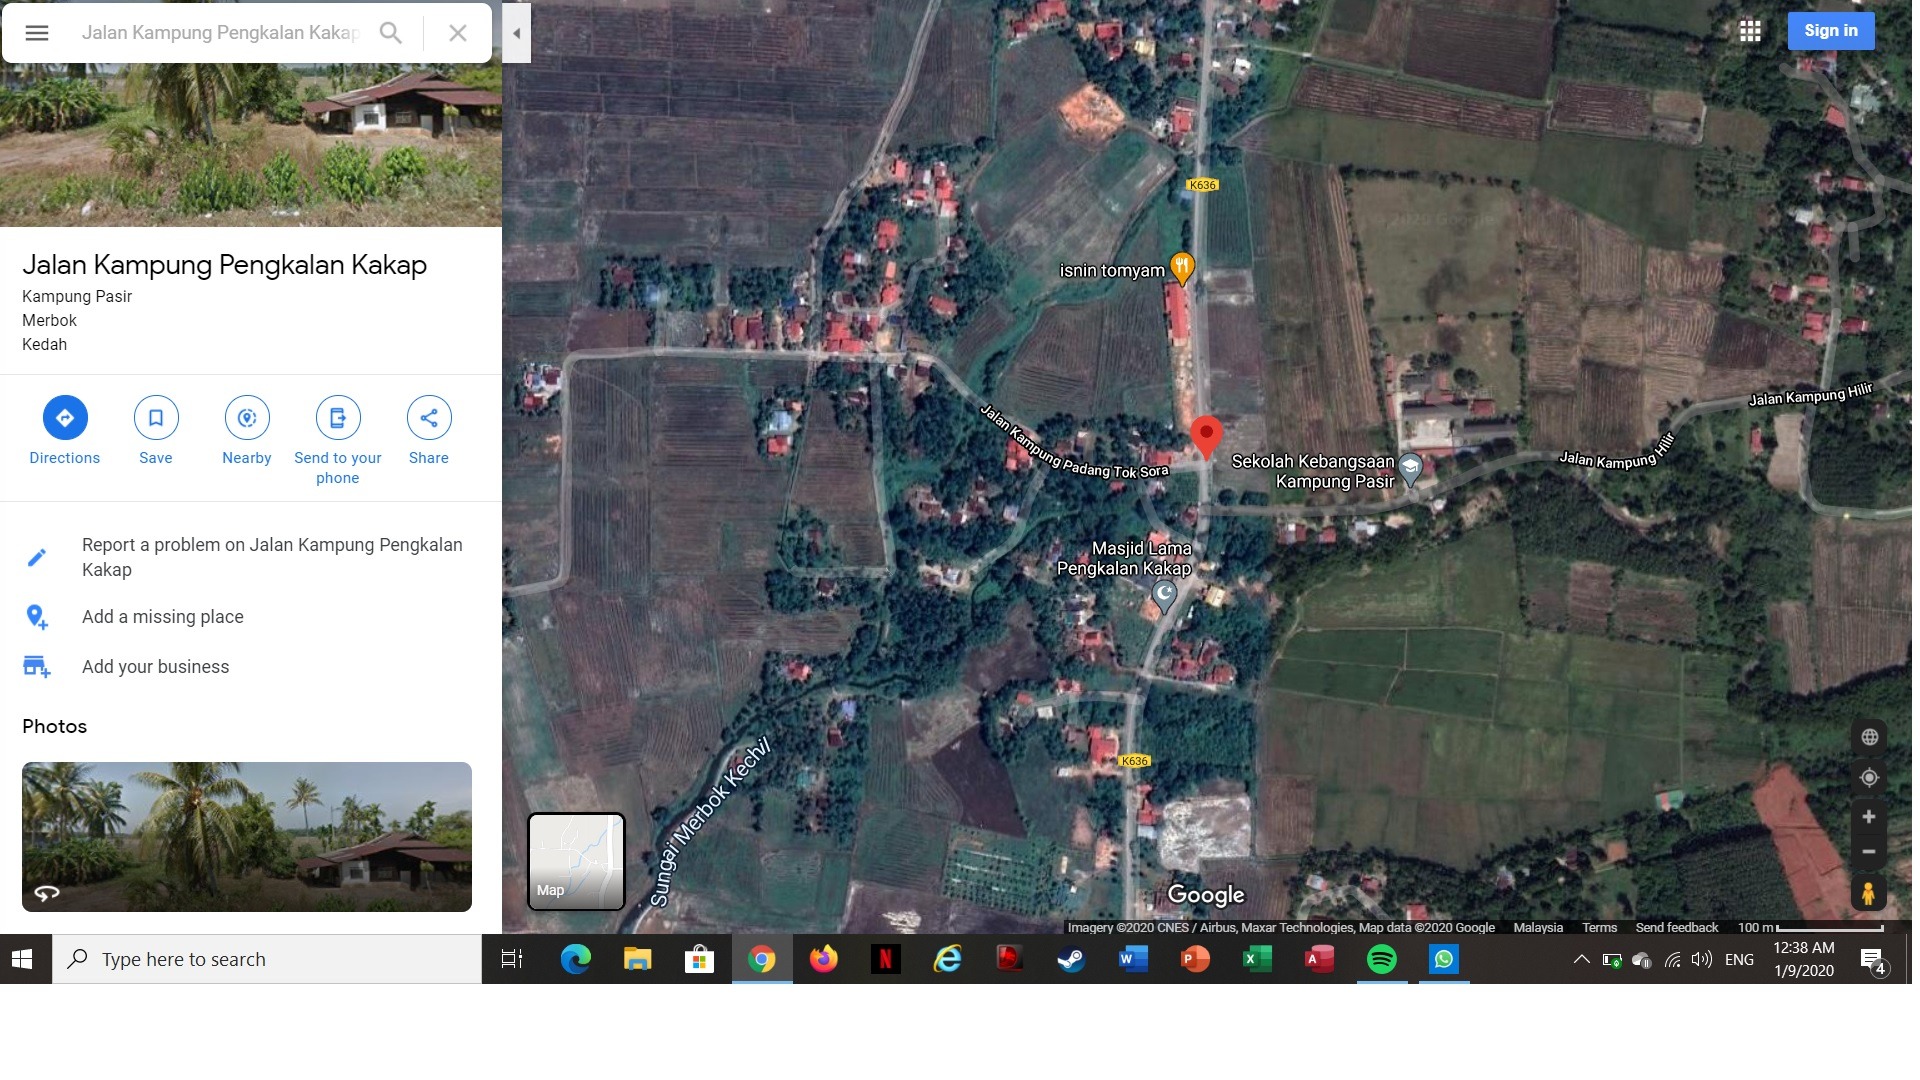The width and height of the screenshot is (1920, 1080).
Task: Open Google apps grid icon
Action: [1750, 31]
